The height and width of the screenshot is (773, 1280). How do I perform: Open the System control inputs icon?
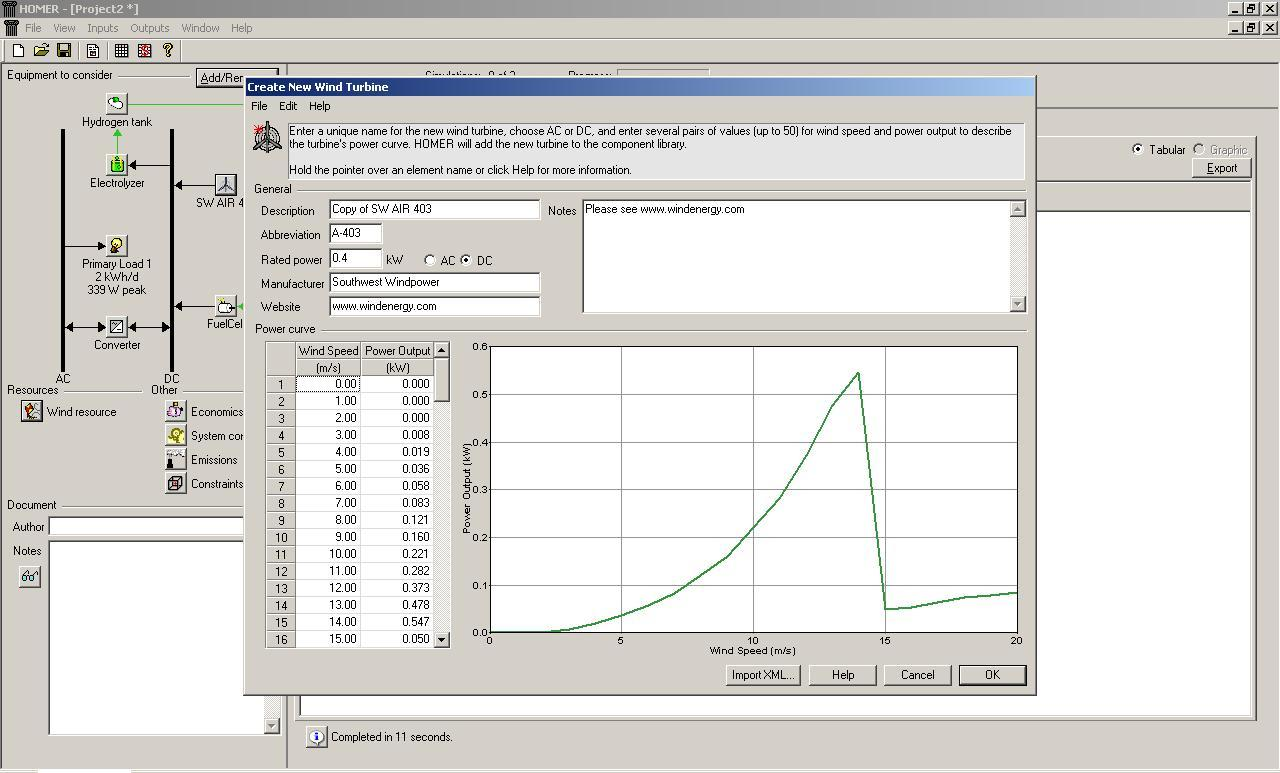[x=176, y=435]
